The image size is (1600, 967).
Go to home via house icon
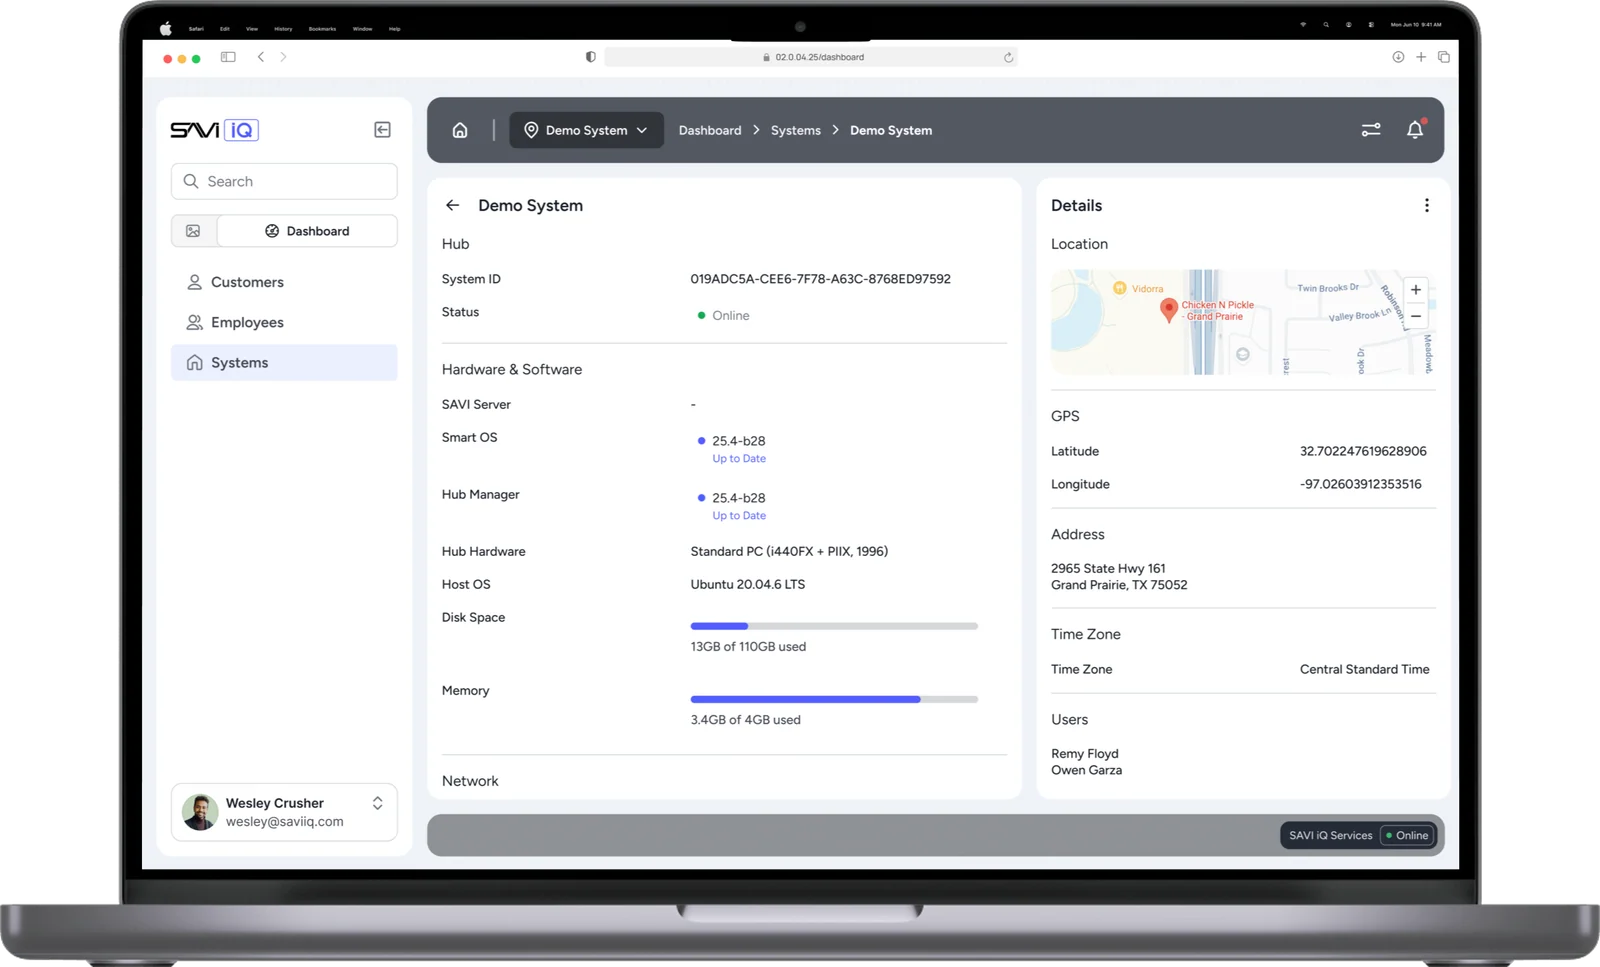point(460,130)
